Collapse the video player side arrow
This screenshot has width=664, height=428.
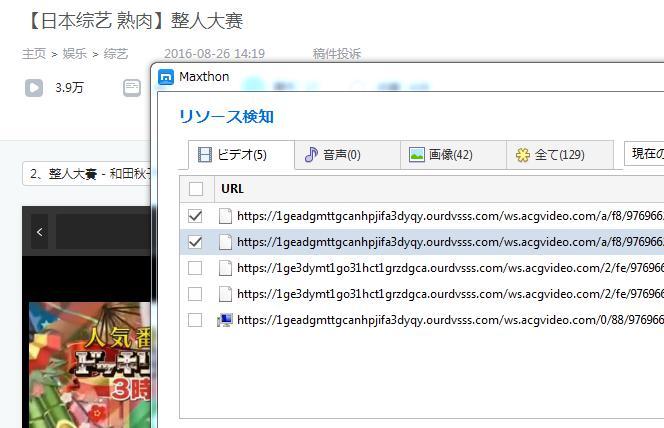click(x=39, y=232)
